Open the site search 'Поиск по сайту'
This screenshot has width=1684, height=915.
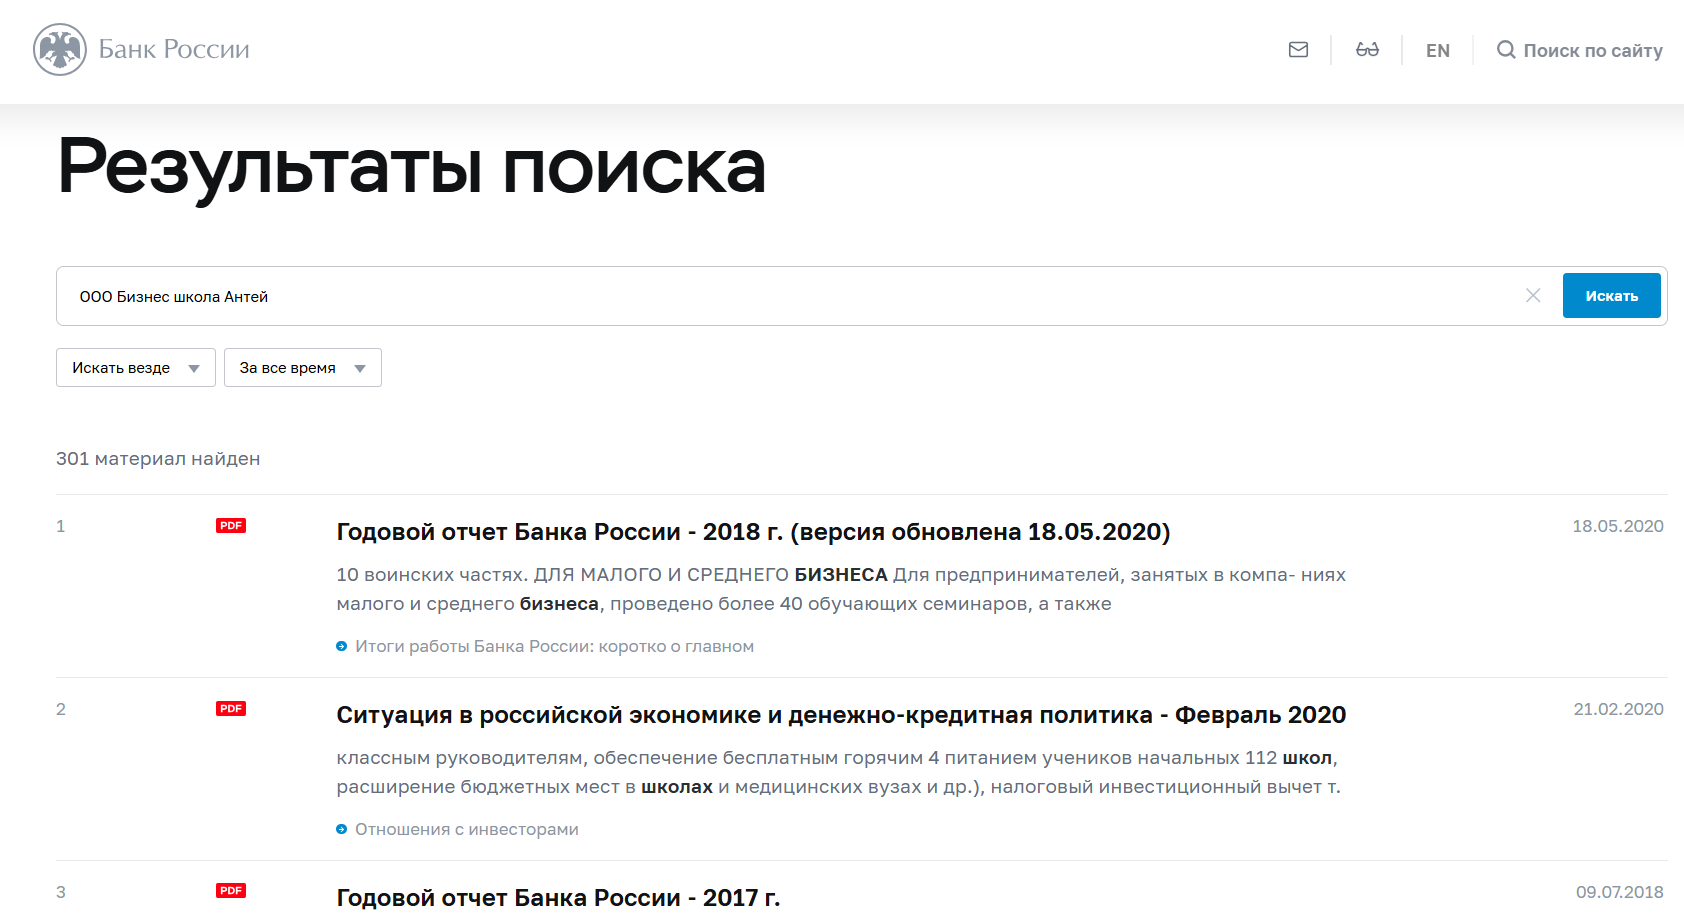coord(1580,50)
